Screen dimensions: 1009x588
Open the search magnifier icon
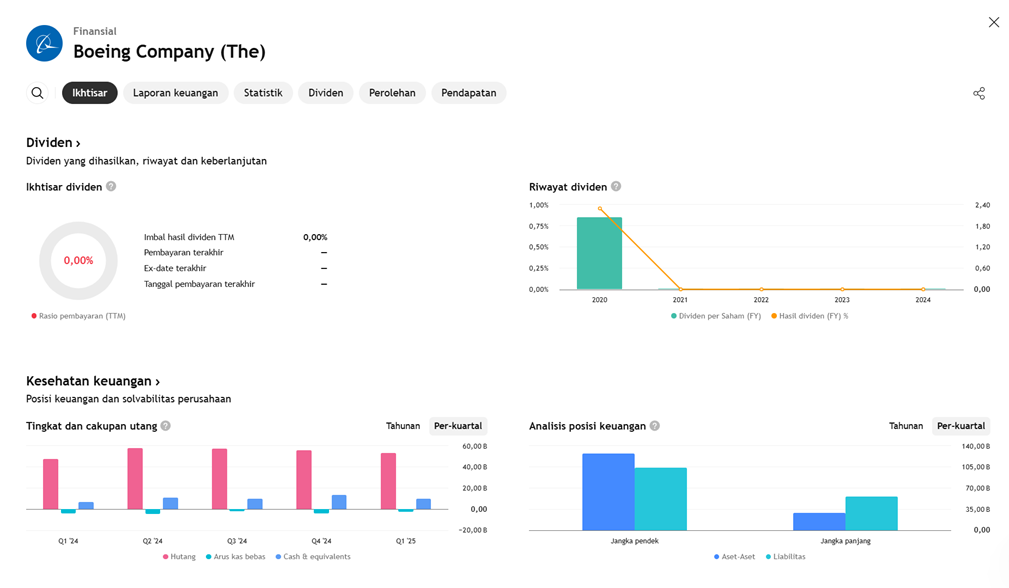37,93
